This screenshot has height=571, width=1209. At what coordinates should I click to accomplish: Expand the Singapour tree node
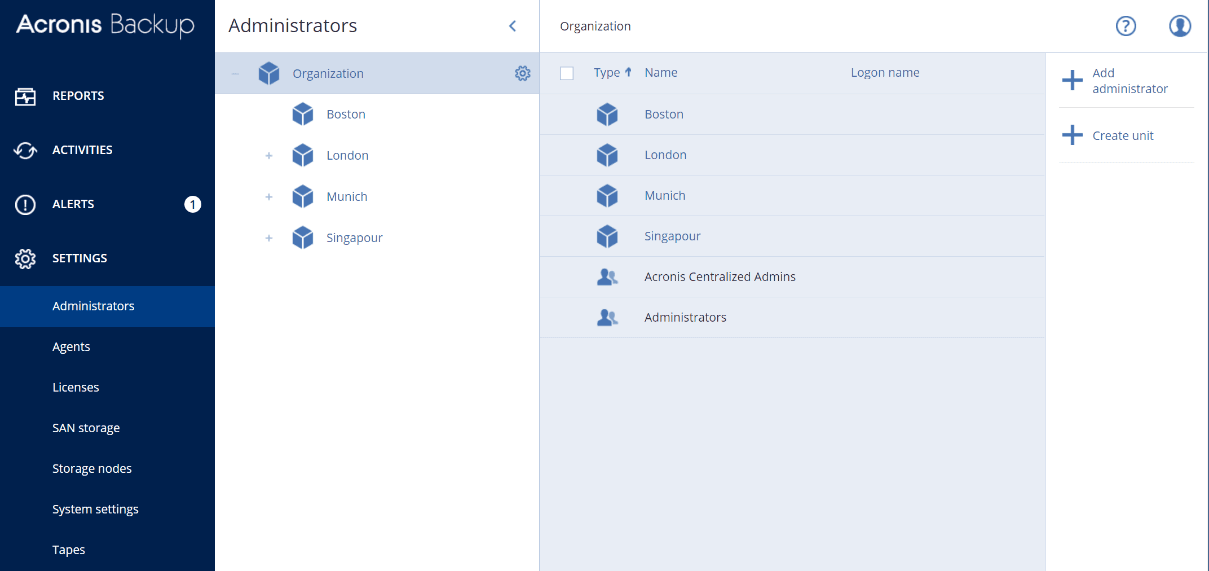tap(269, 237)
